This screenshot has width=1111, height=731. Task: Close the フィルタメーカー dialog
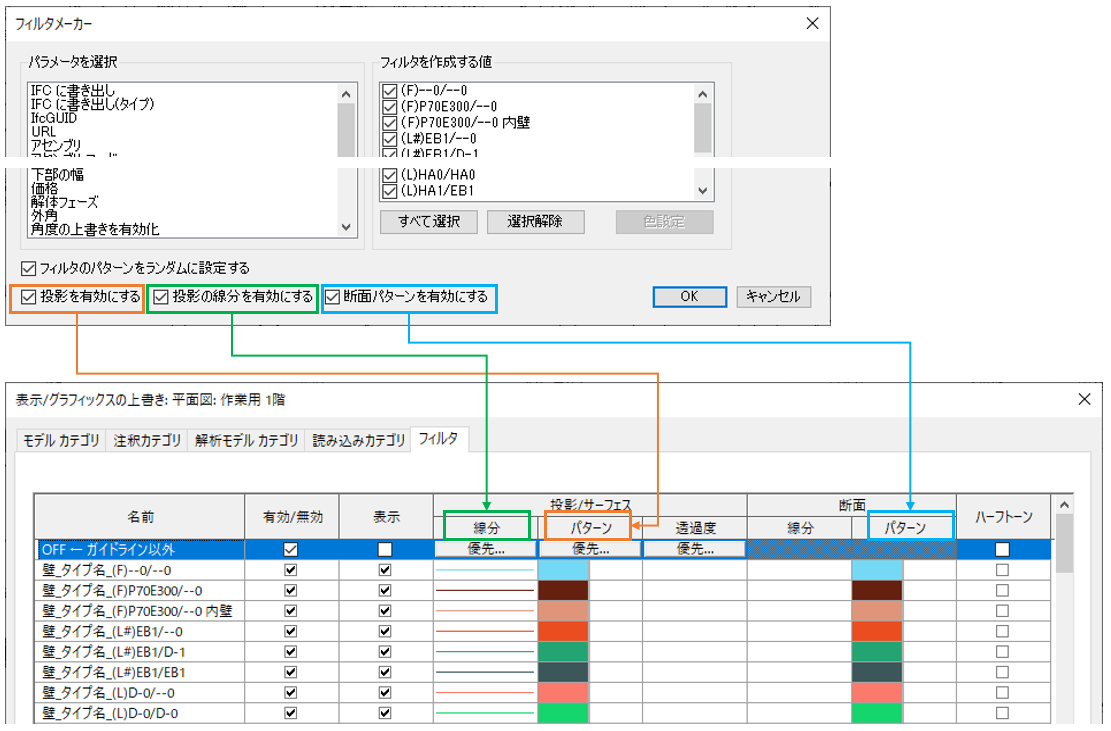[x=812, y=23]
